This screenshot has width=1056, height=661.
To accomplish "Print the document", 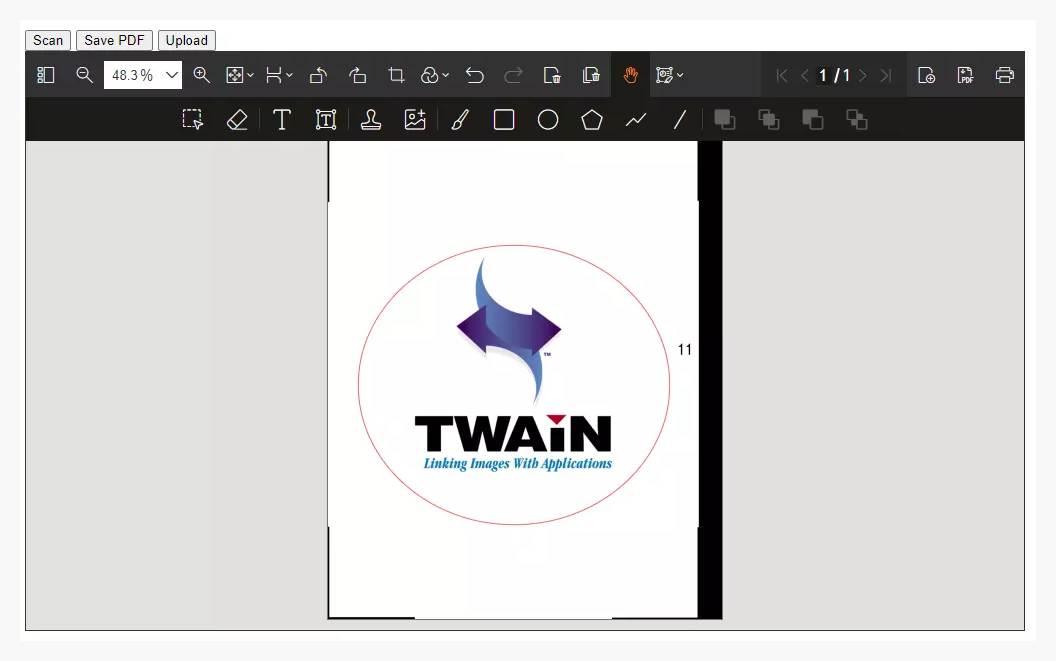I will [1005, 75].
